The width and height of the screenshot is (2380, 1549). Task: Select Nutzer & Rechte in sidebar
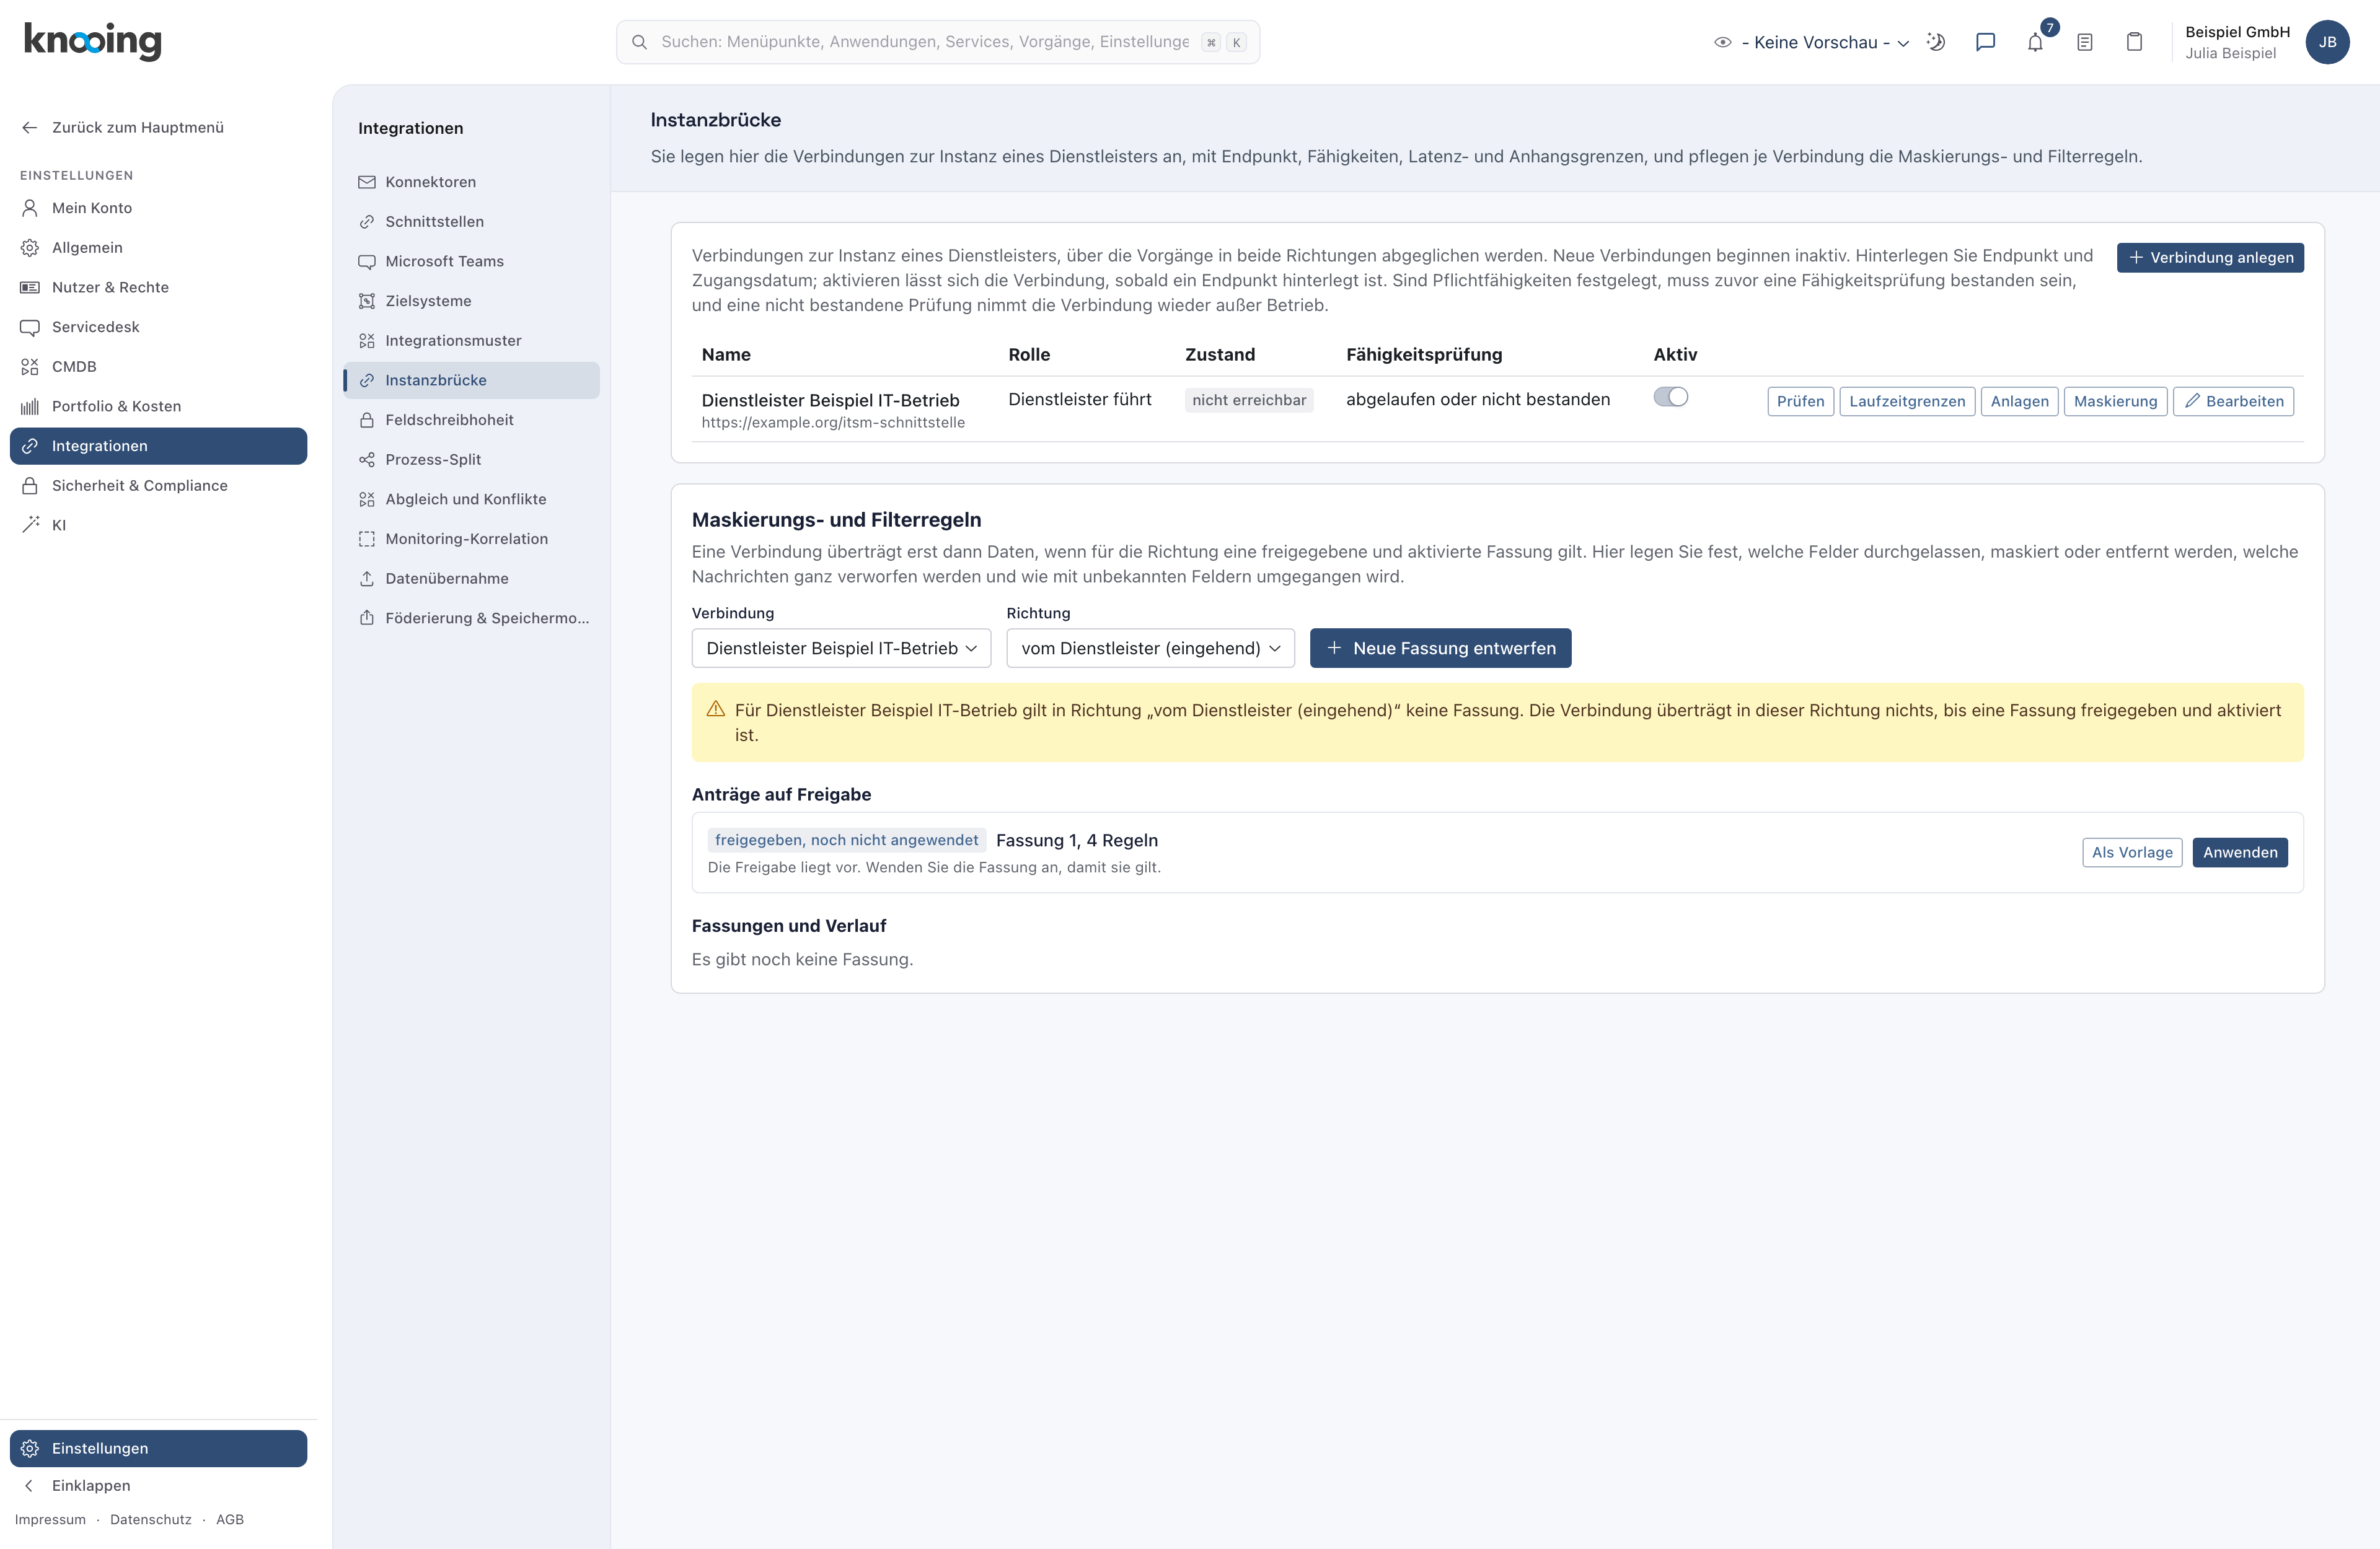[158, 287]
